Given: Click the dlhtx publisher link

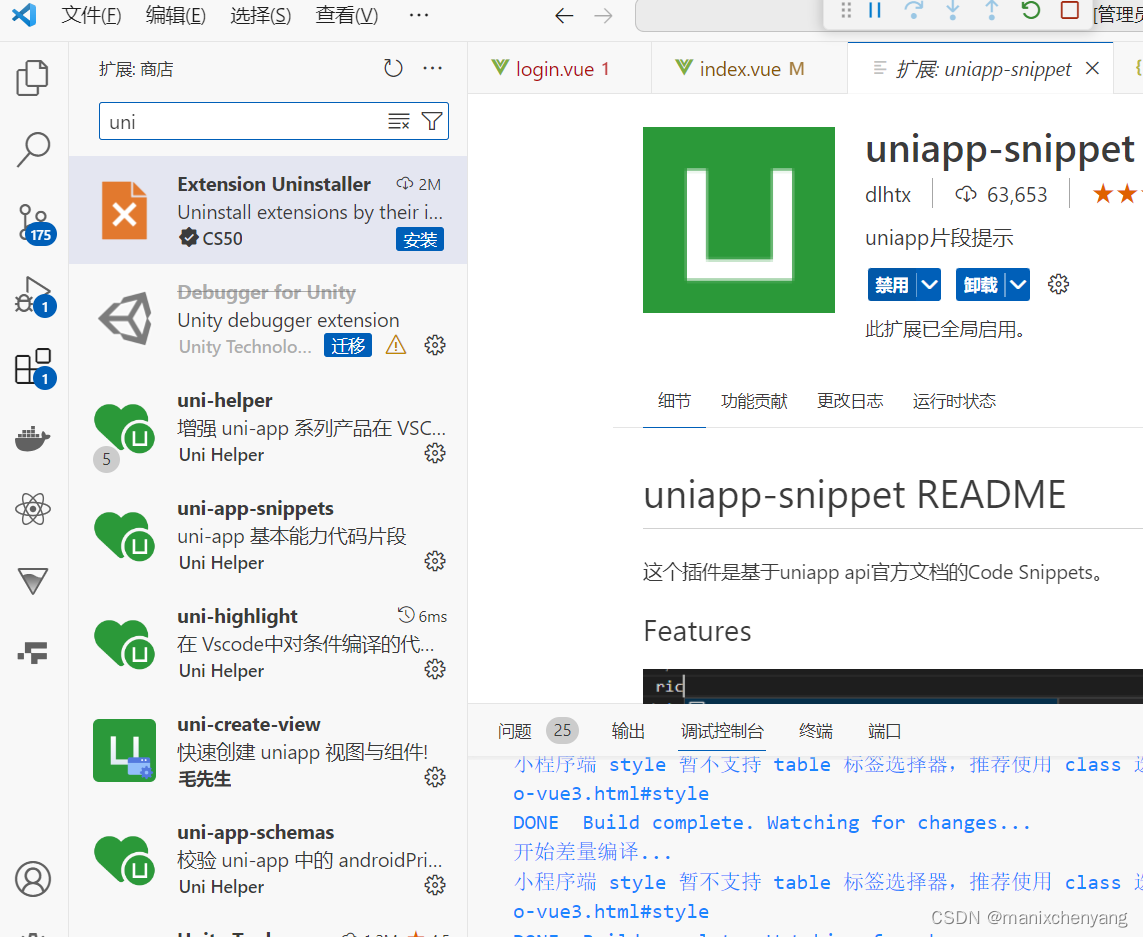Looking at the screenshot, I should click(888, 195).
